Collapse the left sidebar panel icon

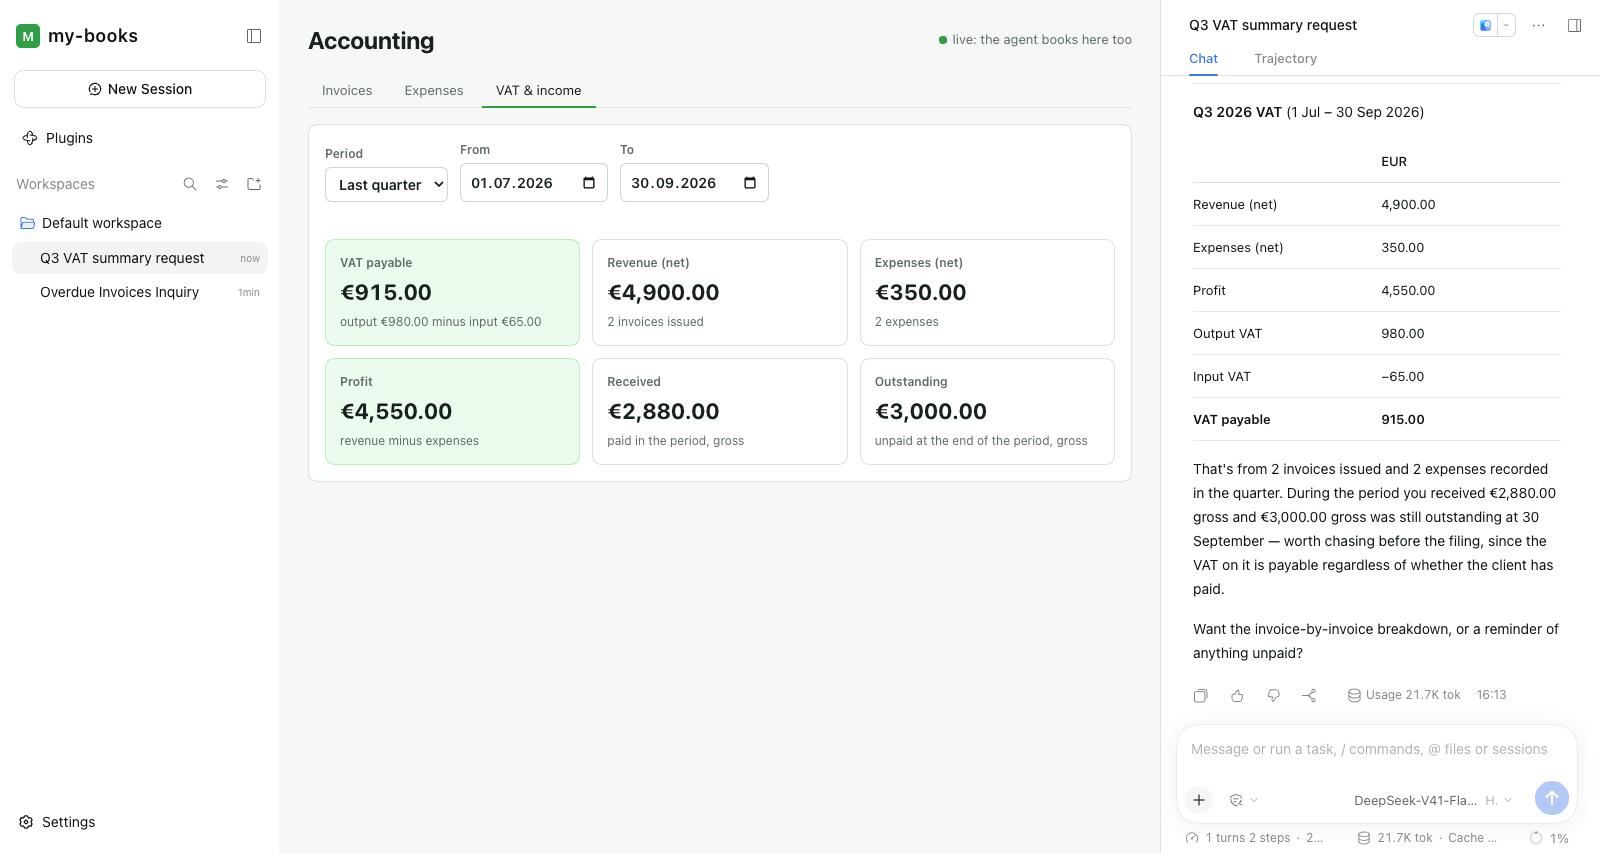click(x=254, y=36)
